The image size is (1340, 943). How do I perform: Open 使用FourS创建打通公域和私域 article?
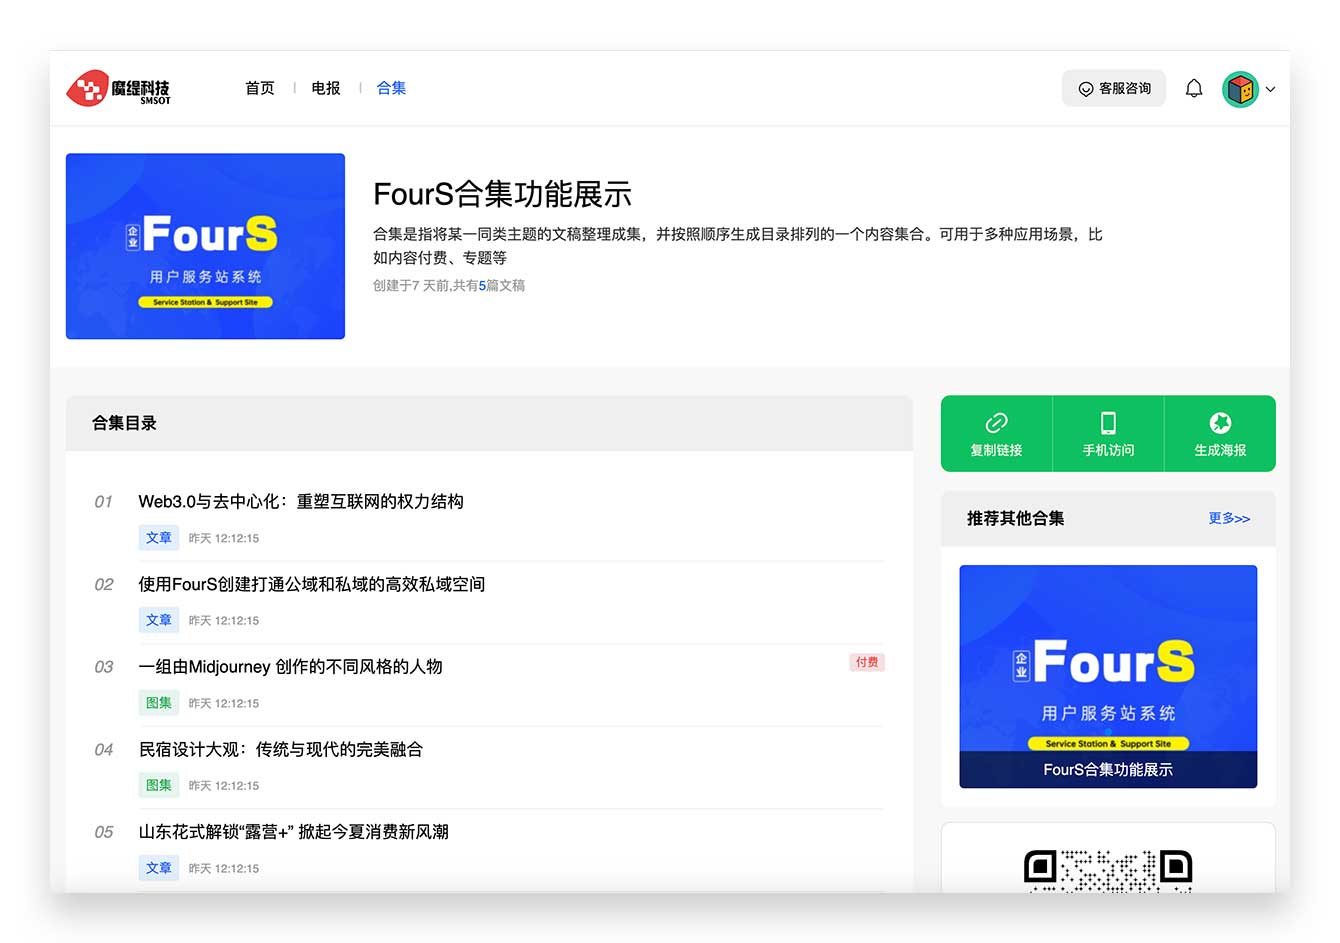tap(312, 584)
